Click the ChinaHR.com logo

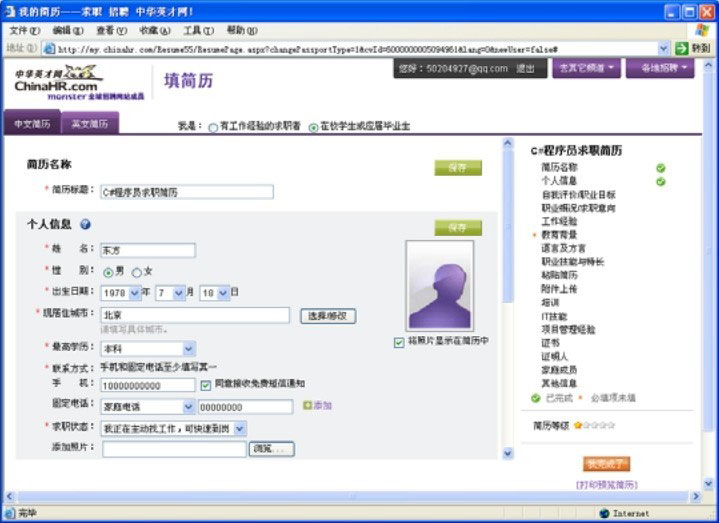(58, 81)
